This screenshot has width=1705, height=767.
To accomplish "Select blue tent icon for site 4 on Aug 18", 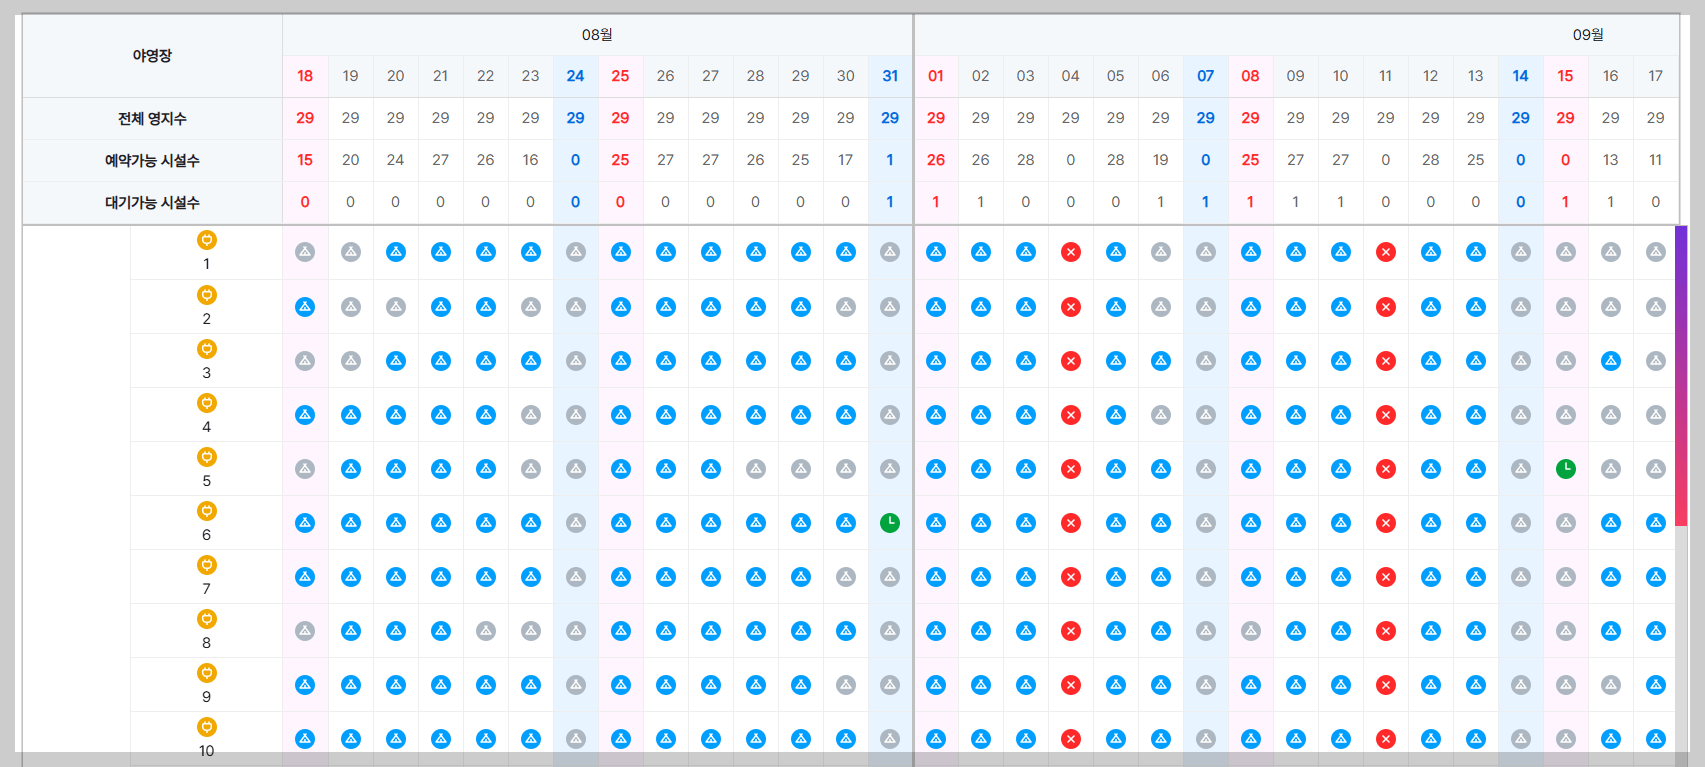I will 305,415.
